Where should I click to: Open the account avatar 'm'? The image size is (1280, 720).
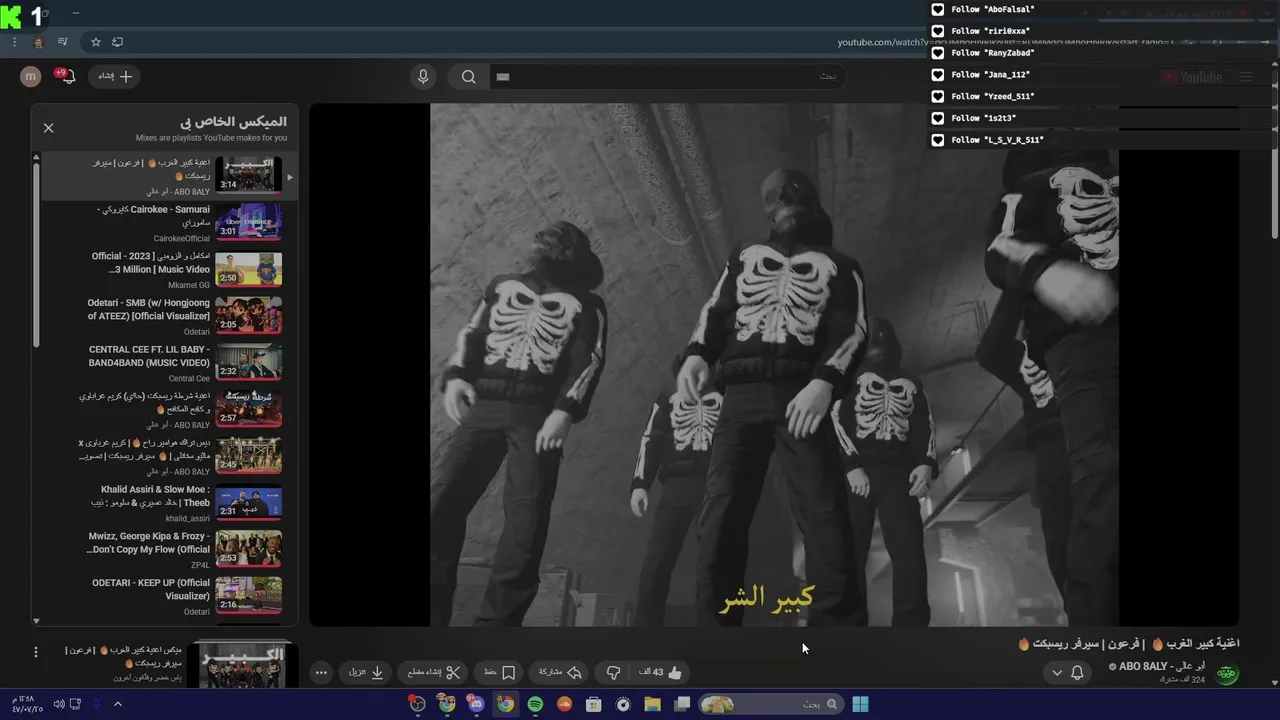[x=31, y=77]
